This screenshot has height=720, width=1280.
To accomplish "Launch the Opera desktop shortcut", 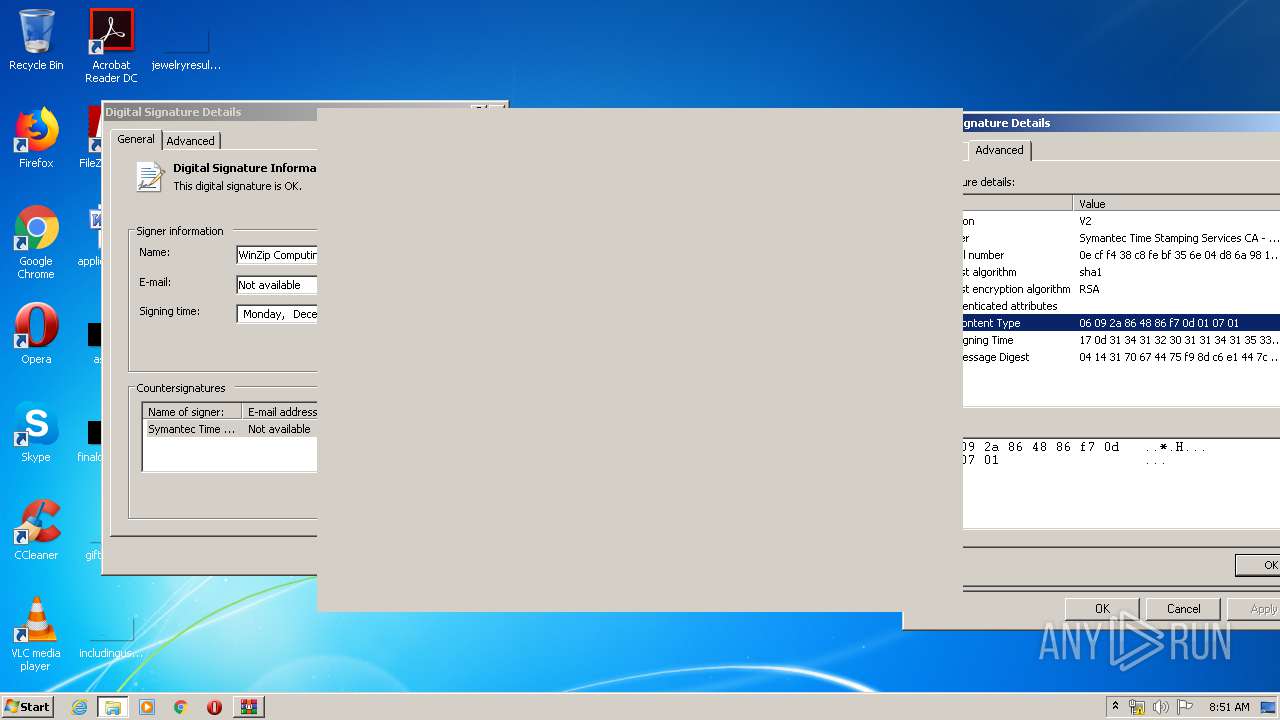I will point(36,333).
